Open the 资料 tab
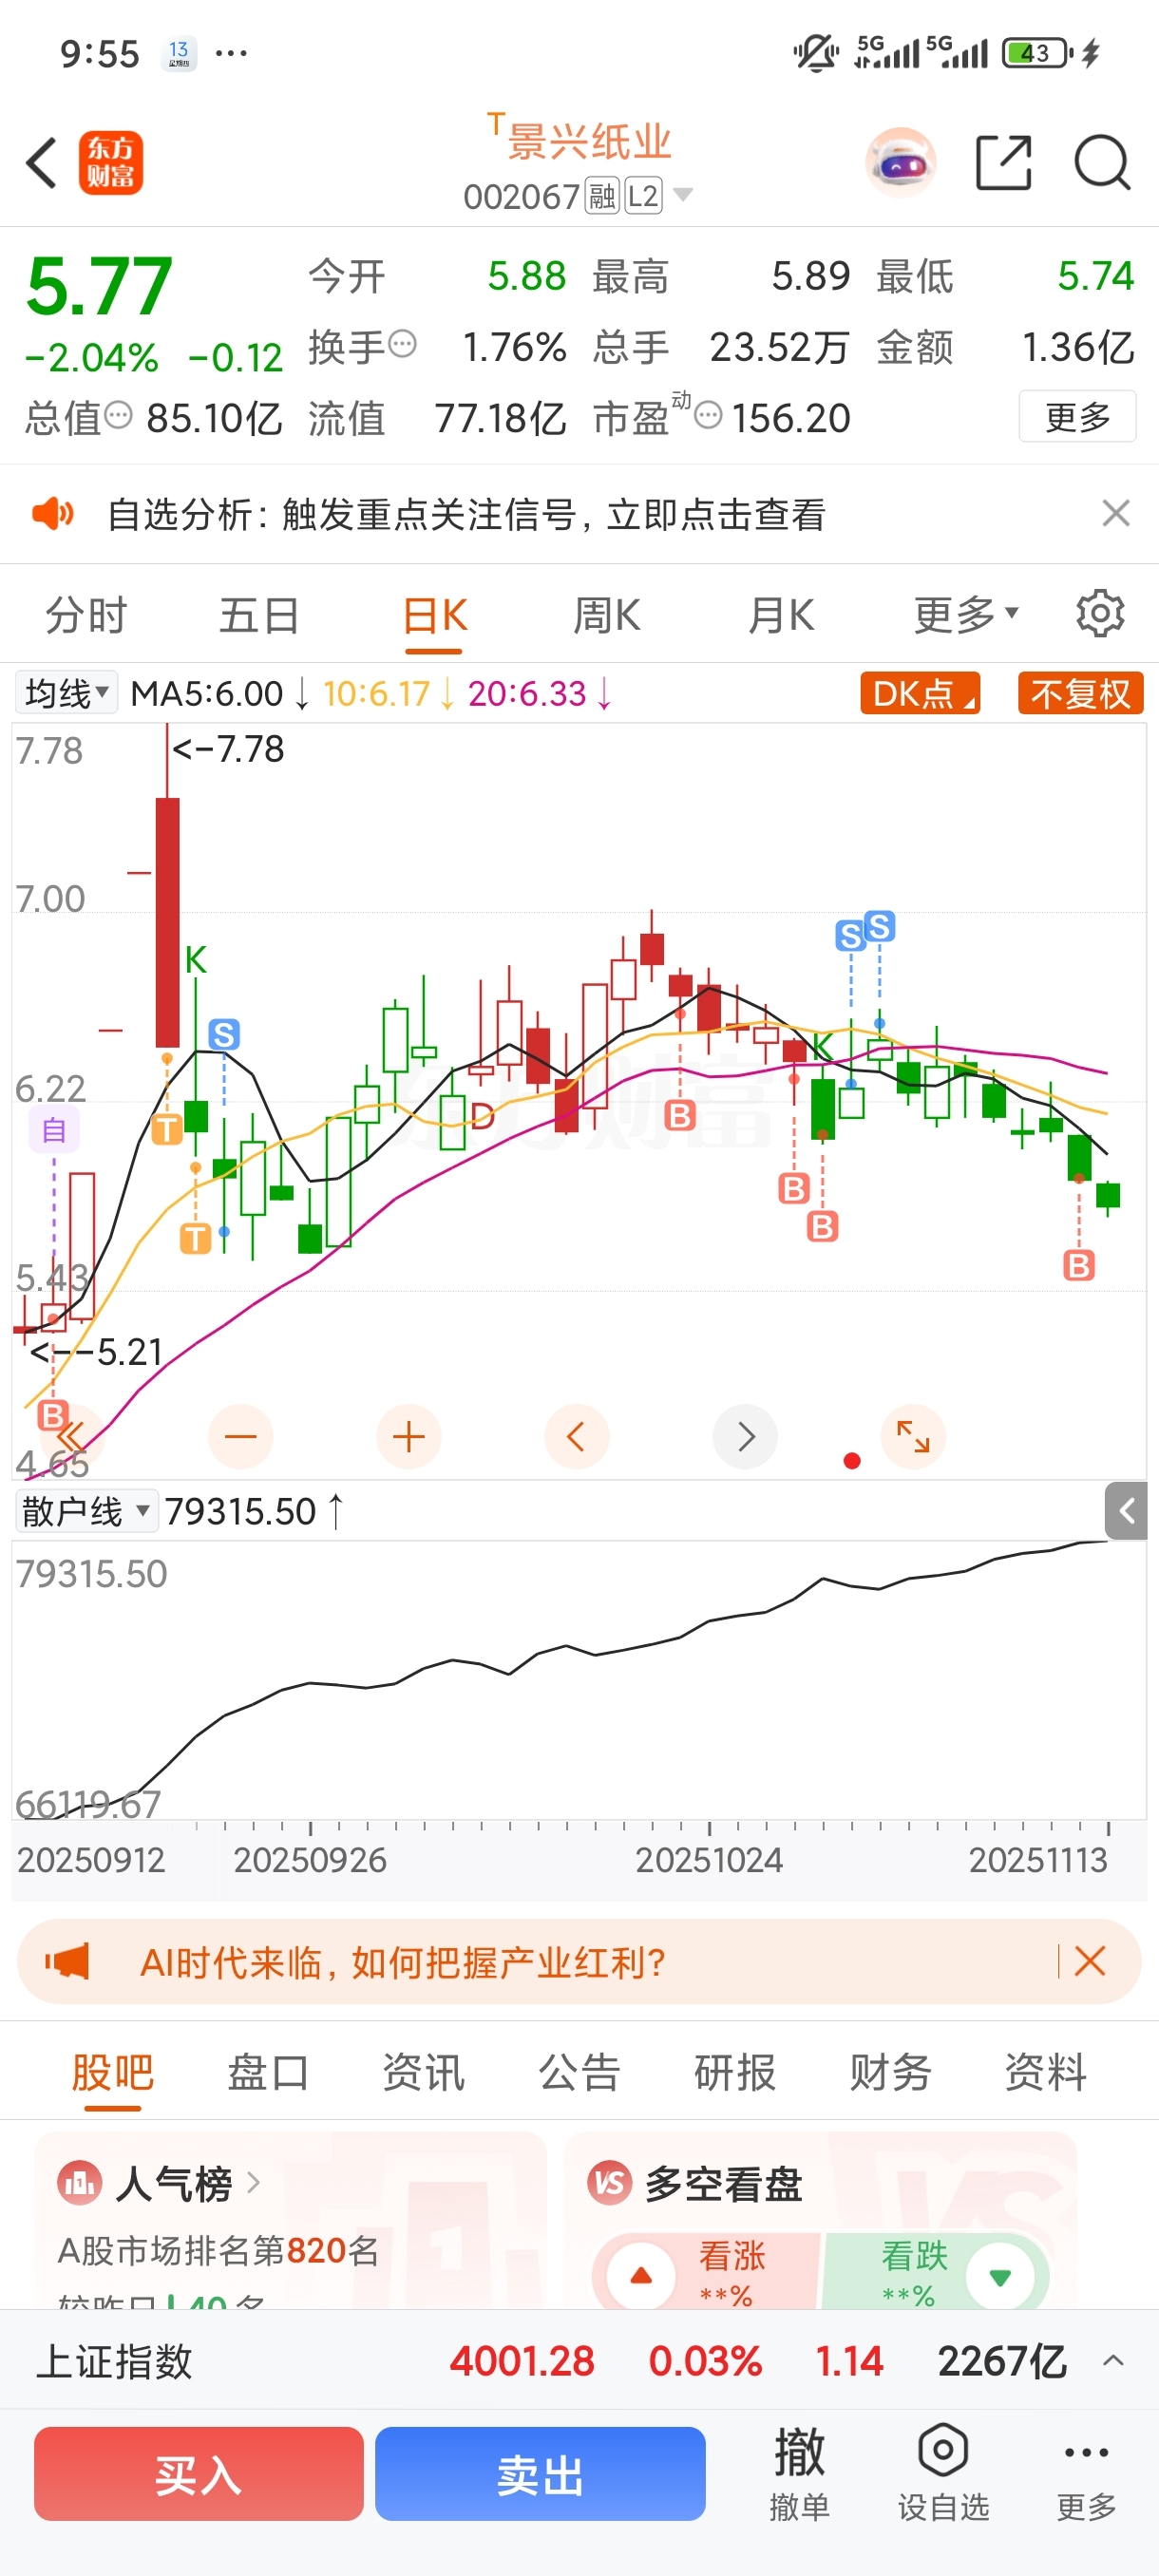The image size is (1159, 2576). [1046, 2072]
